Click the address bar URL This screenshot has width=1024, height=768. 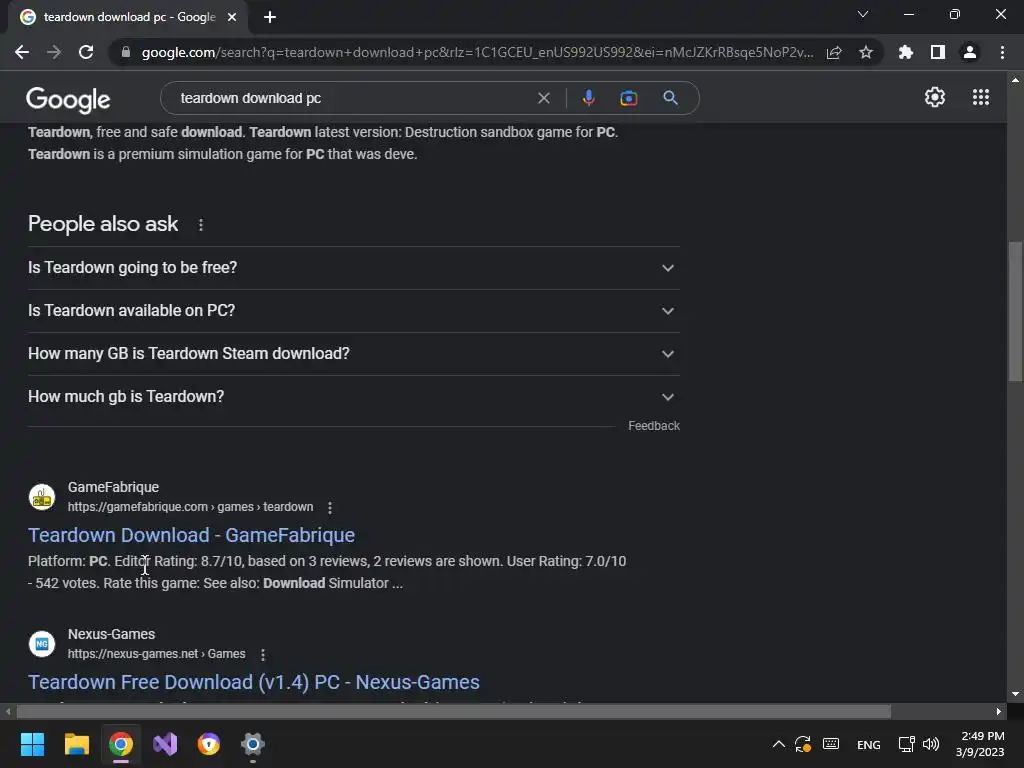[477, 52]
